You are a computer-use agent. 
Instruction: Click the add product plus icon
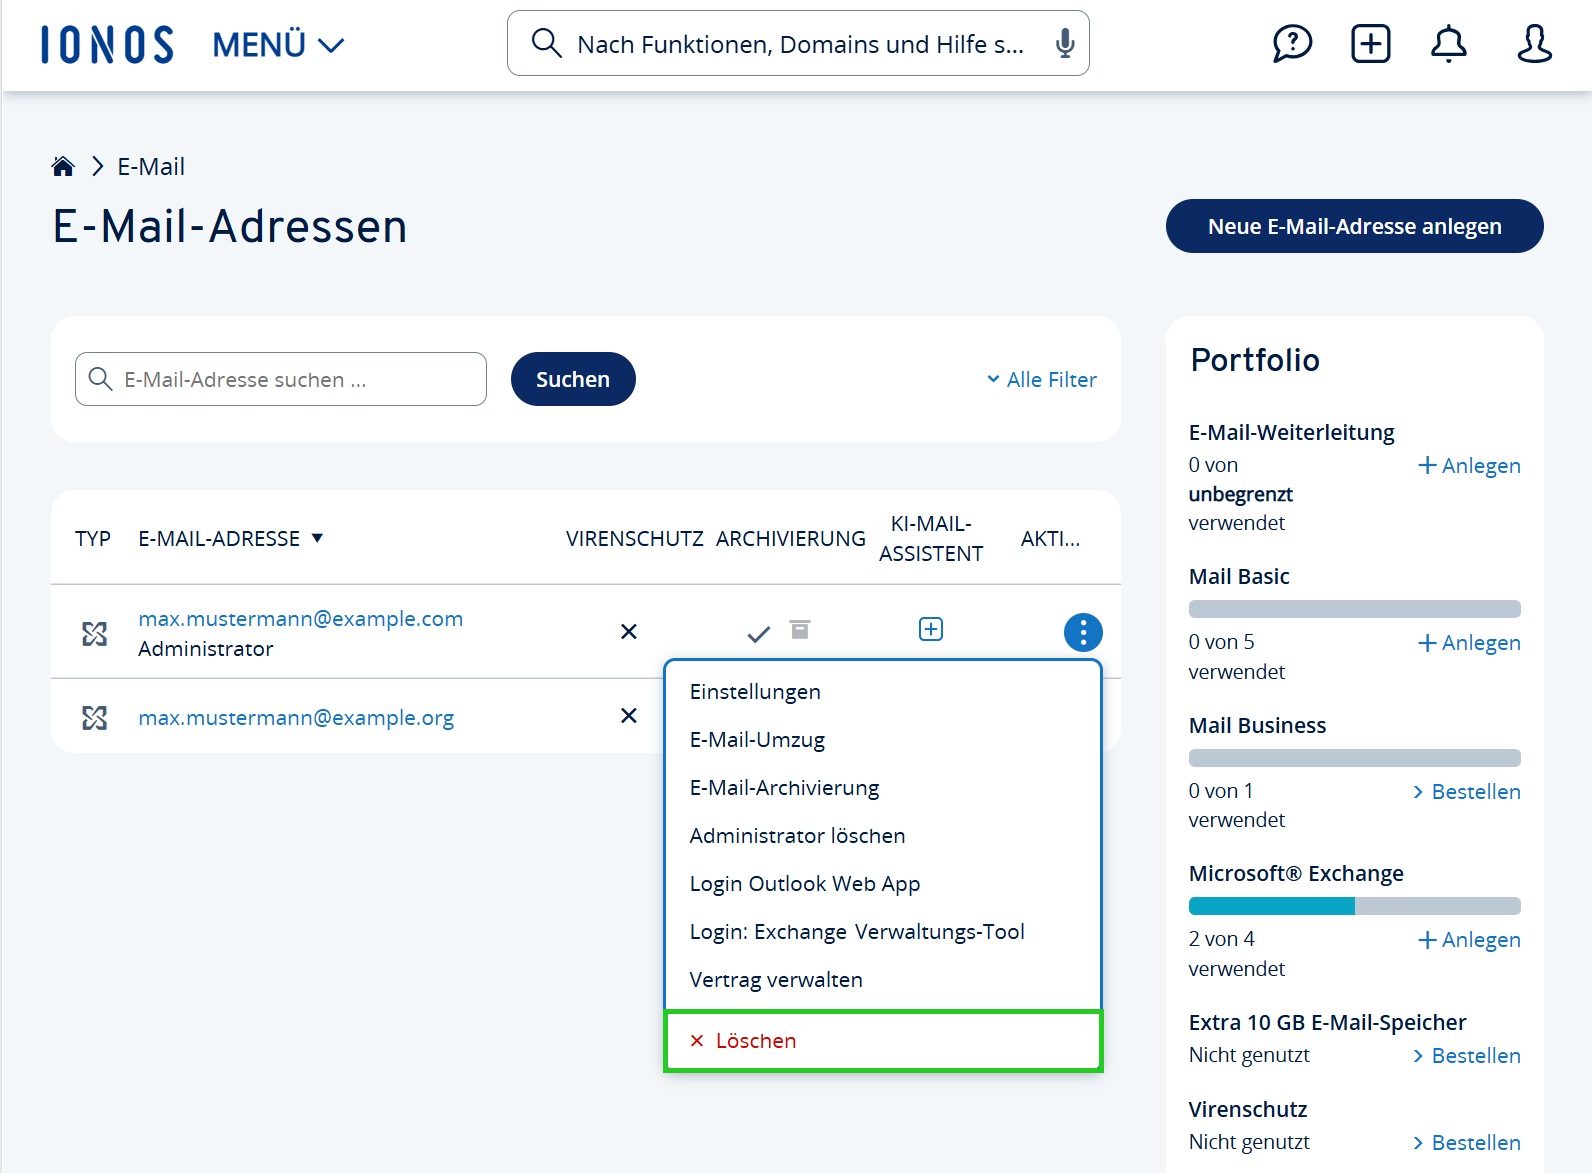point(1370,44)
